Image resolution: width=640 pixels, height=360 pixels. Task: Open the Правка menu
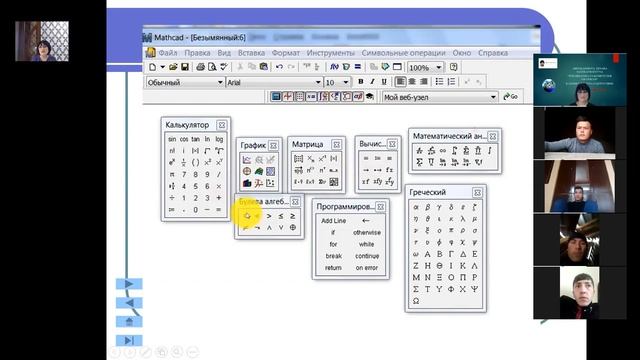(x=197, y=53)
